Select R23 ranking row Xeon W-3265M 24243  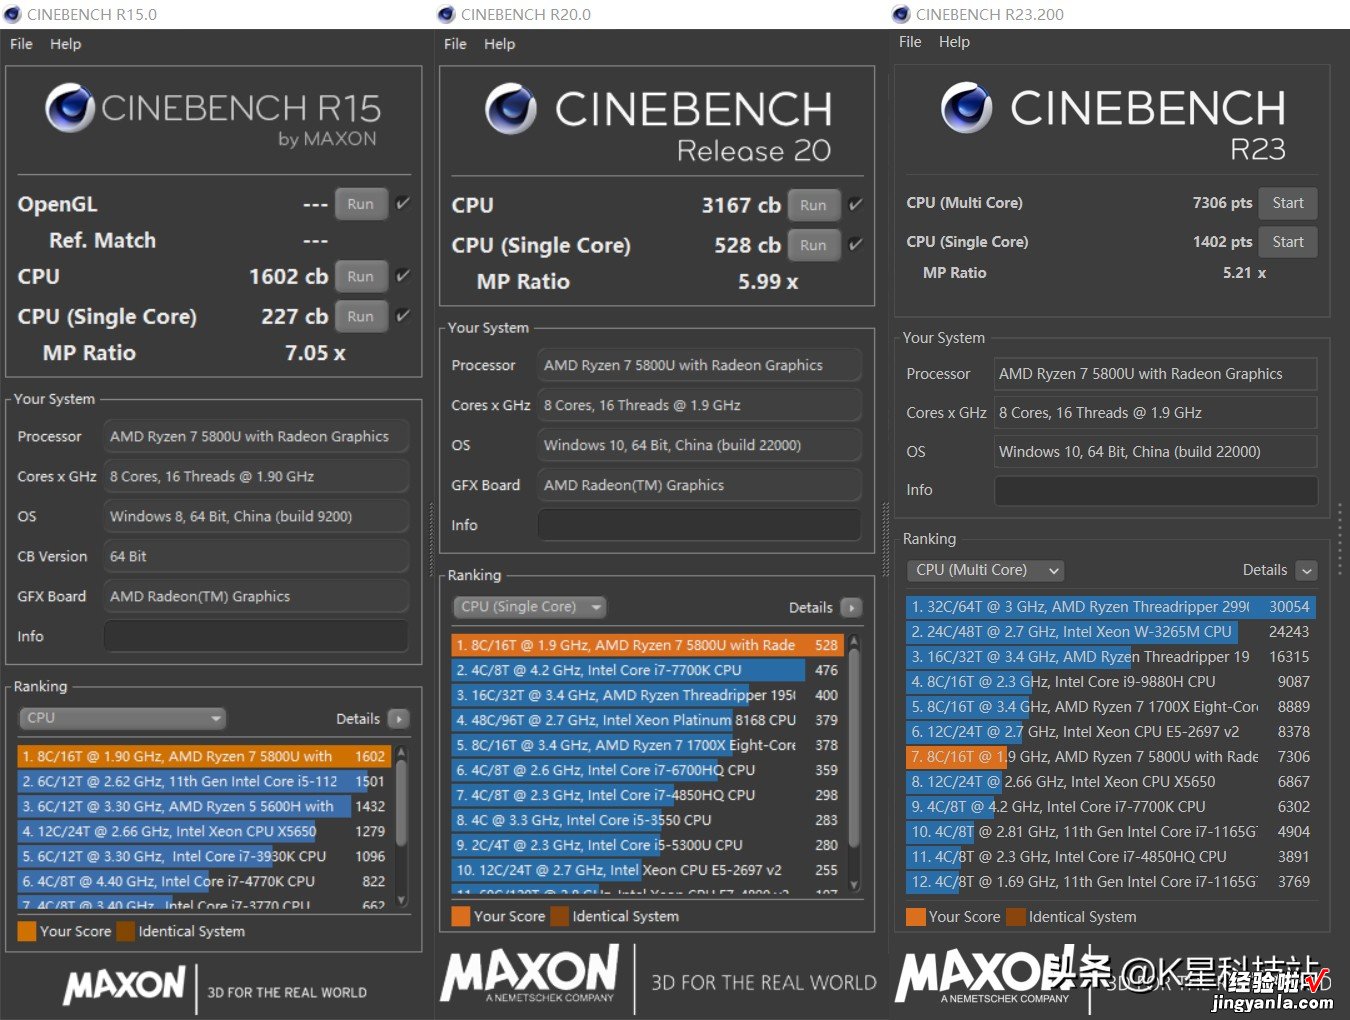click(x=1111, y=632)
